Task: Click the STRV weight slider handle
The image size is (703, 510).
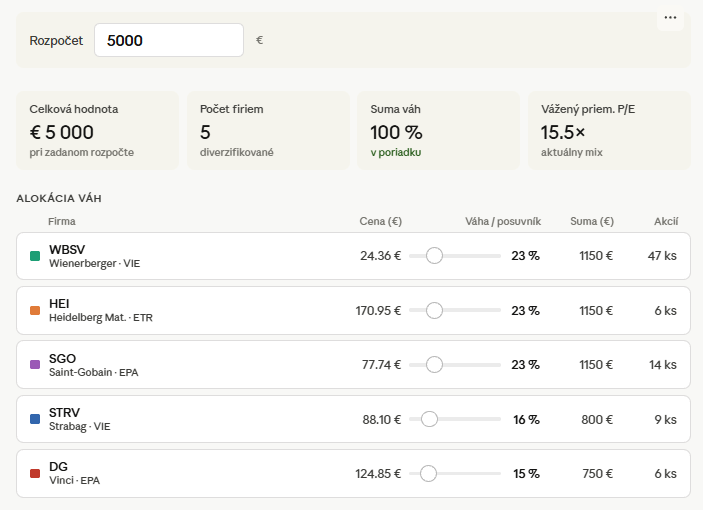Action: (x=429, y=419)
